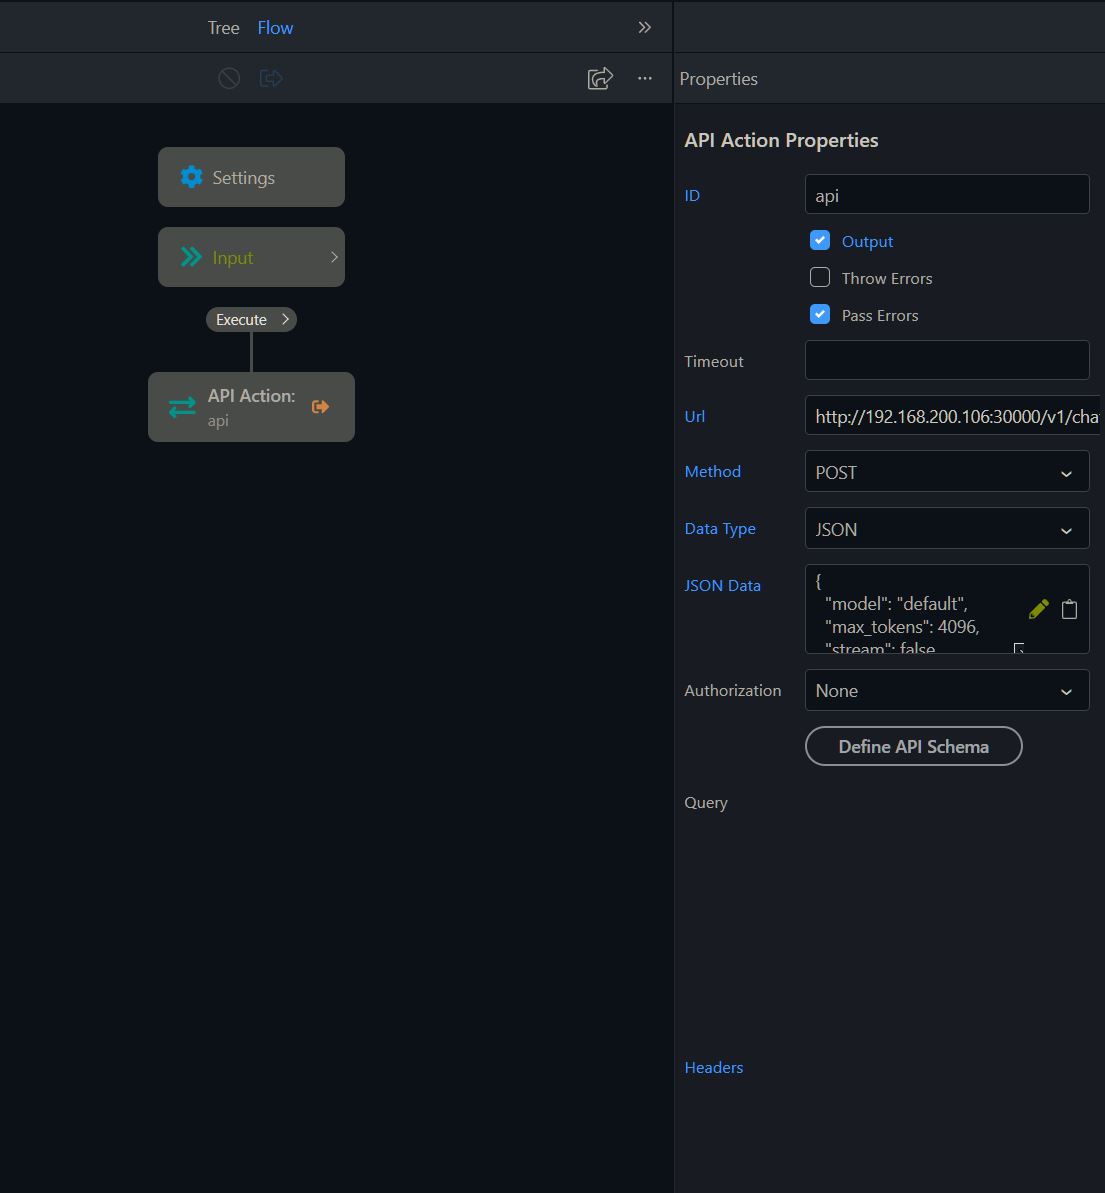Screen dimensions: 1105x1193
Task: Click the orange output icon on API Action node
Action: click(x=320, y=406)
